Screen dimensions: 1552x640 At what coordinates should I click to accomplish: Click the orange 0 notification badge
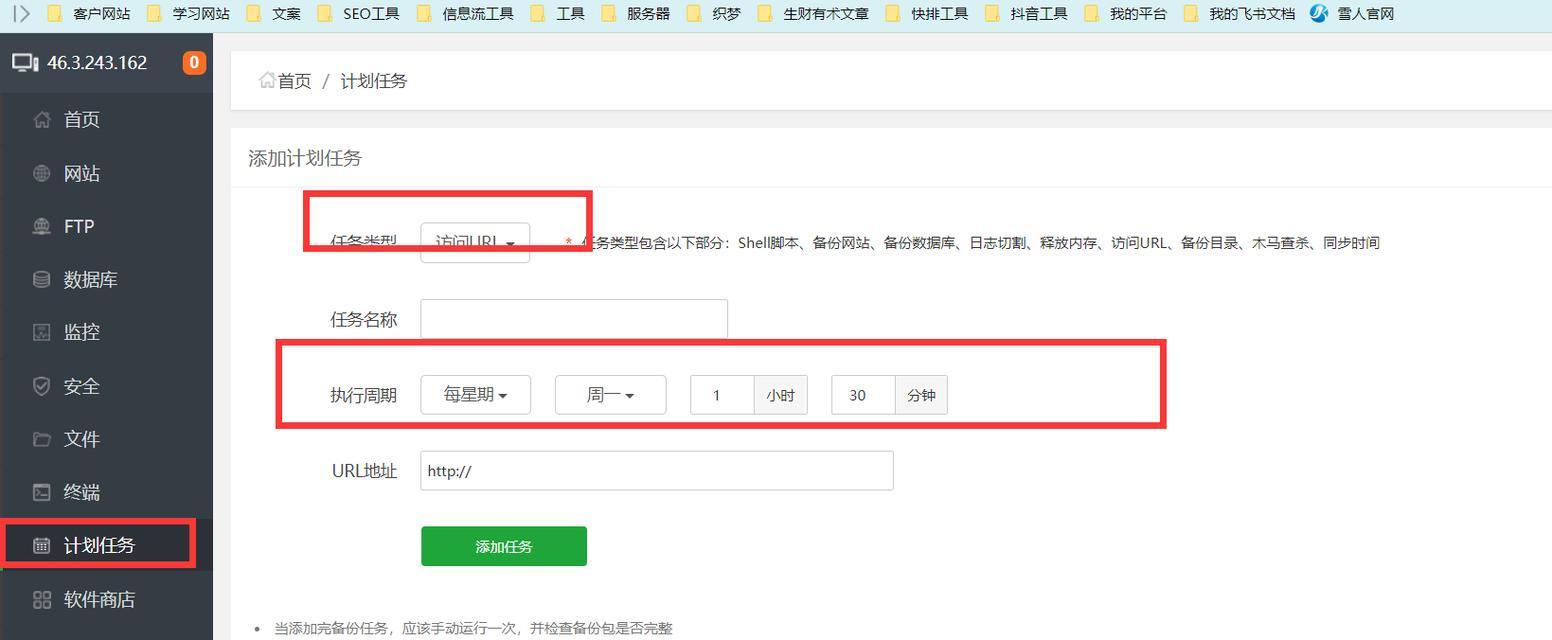(193, 61)
